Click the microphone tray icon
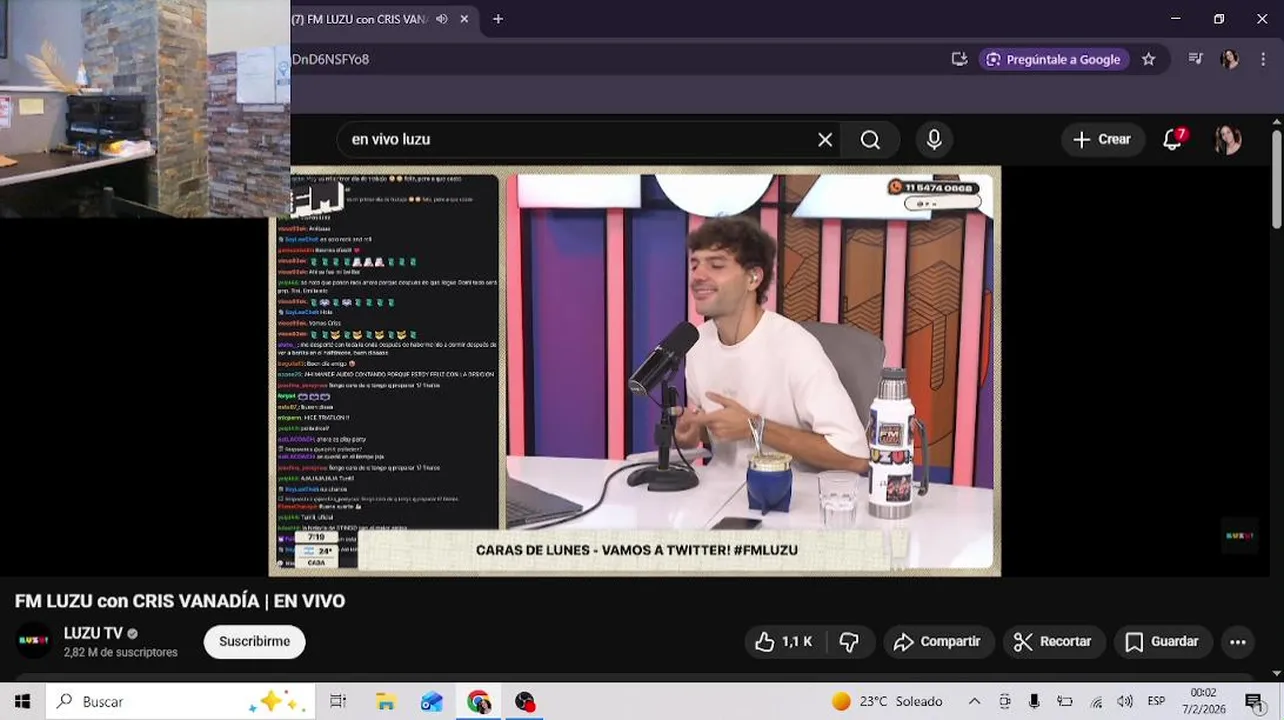Viewport: 1284px width, 720px height. click(1034, 701)
